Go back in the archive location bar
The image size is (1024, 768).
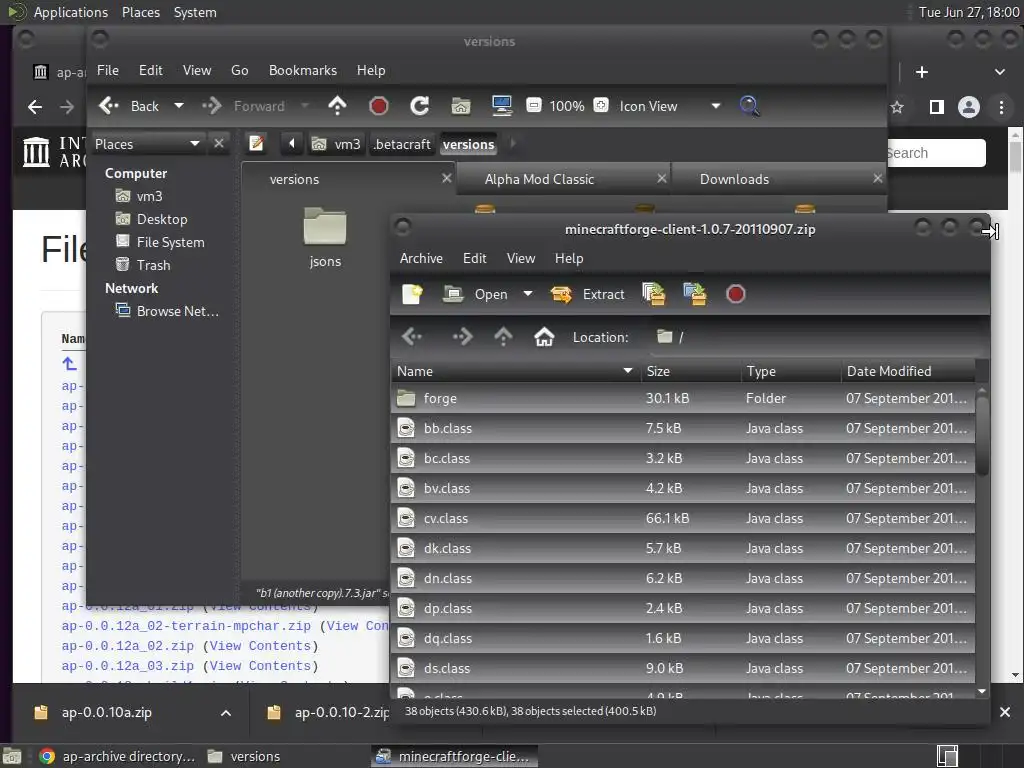pyautogui.click(x=413, y=337)
